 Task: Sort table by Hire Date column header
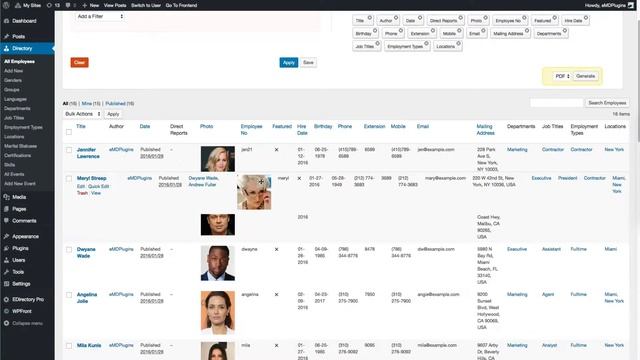click(302, 130)
